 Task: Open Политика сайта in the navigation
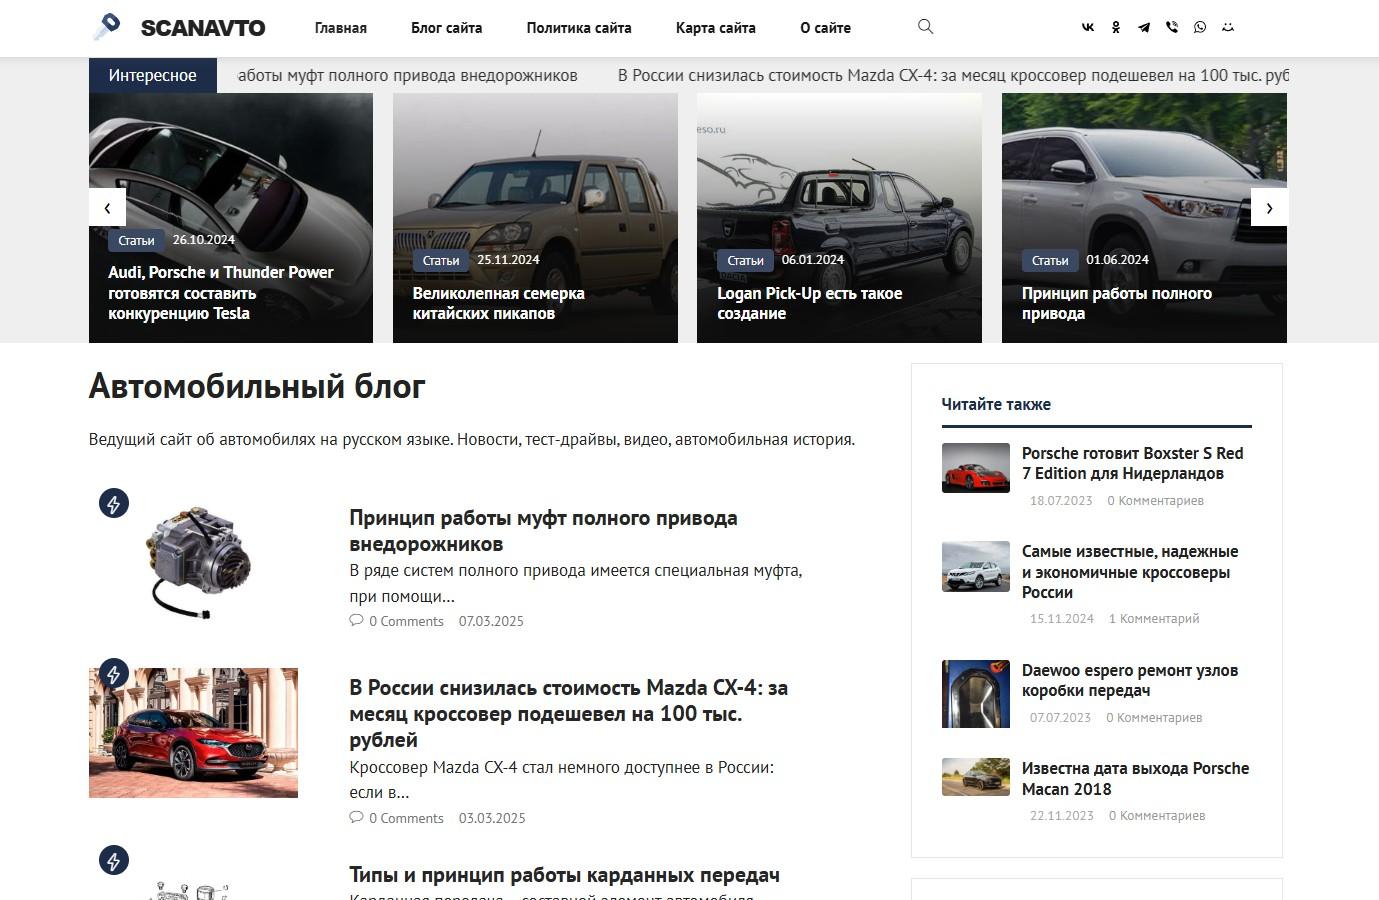tap(579, 28)
